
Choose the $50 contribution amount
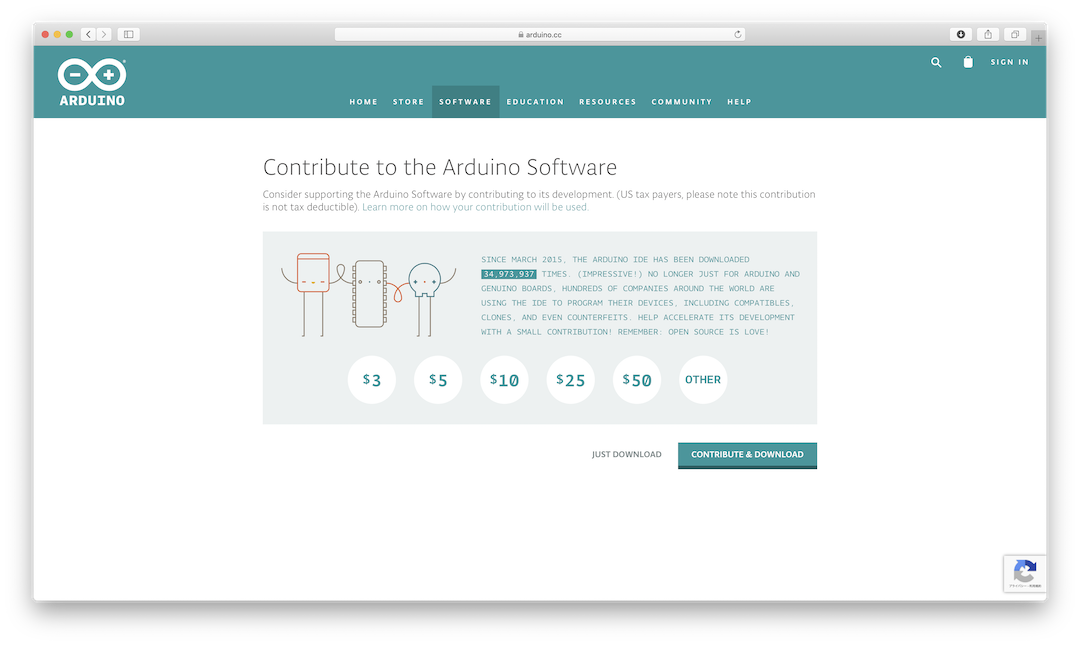coord(637,380)
